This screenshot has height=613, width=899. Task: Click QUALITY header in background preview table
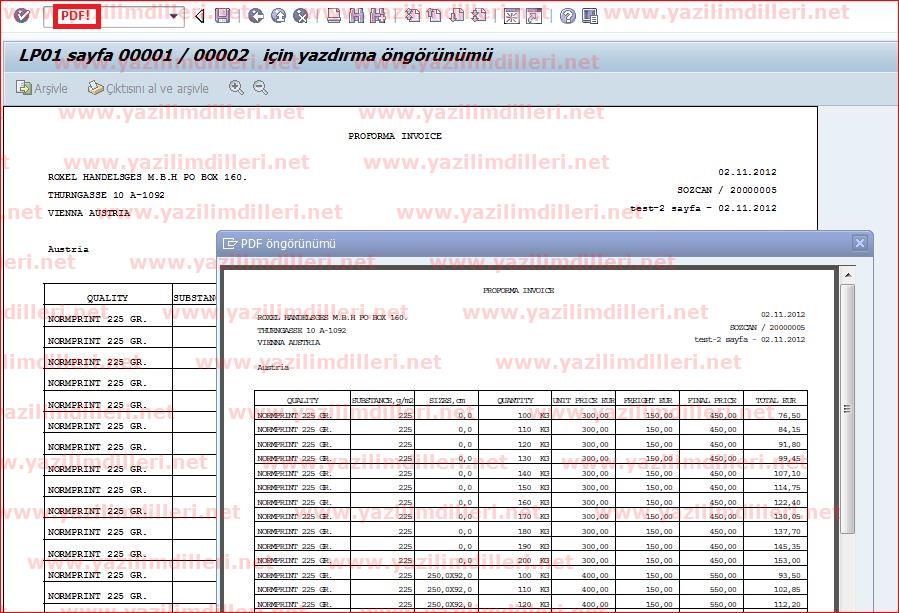pyautogui.click(x=107, y=298)
